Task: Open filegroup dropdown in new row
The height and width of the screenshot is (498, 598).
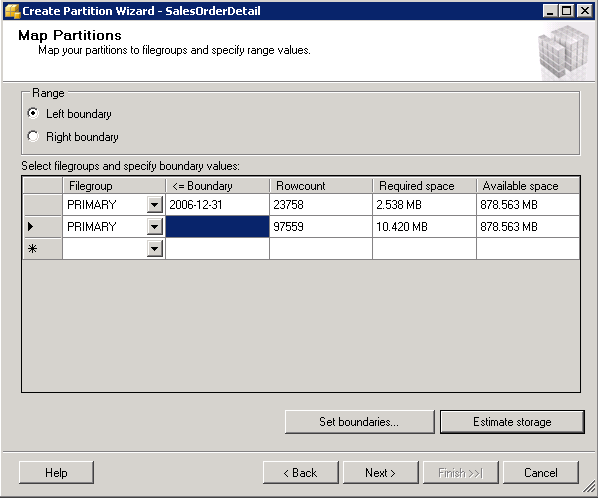Action: pyautogui.click(x=154, y=249)
